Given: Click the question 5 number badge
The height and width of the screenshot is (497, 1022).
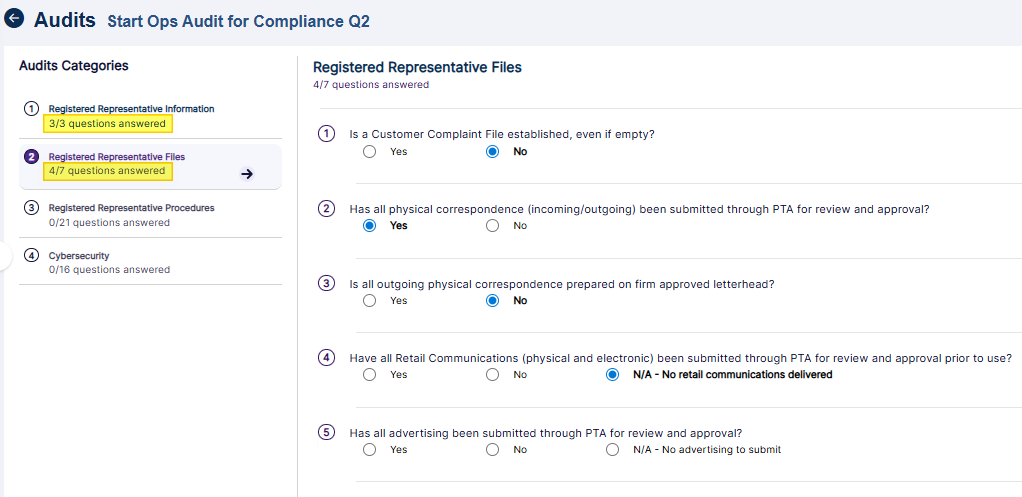Looking at the screenshot, I should 326,433.
